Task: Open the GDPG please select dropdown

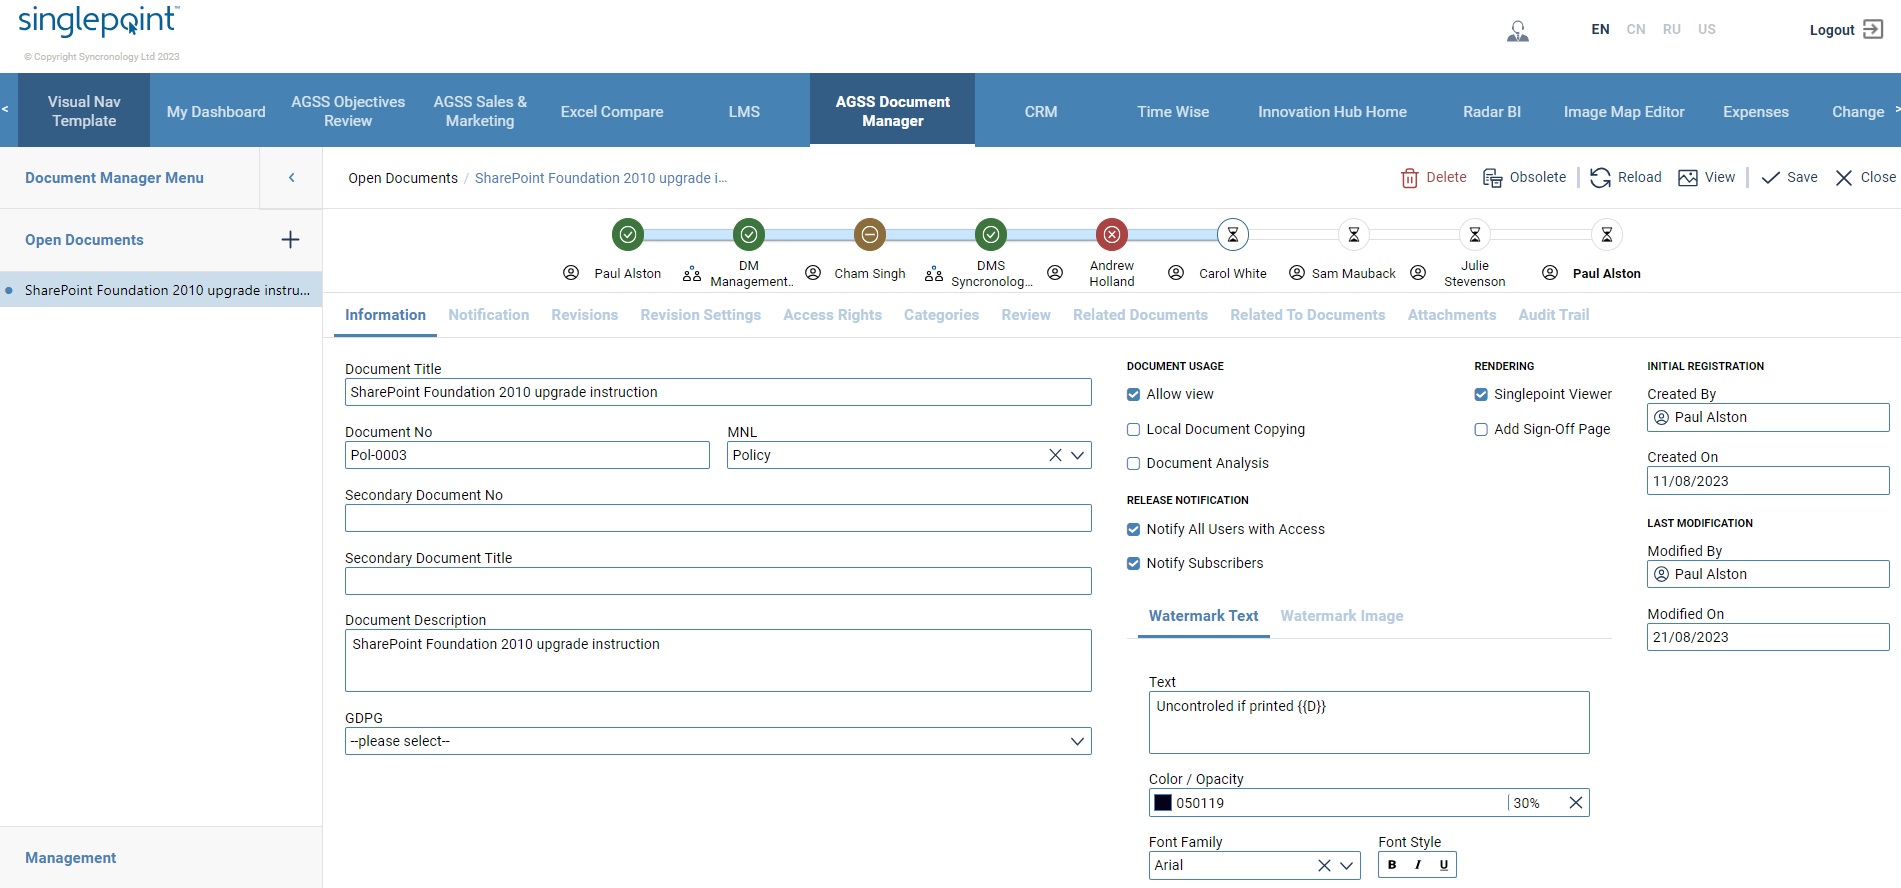Action: [718, 741]
